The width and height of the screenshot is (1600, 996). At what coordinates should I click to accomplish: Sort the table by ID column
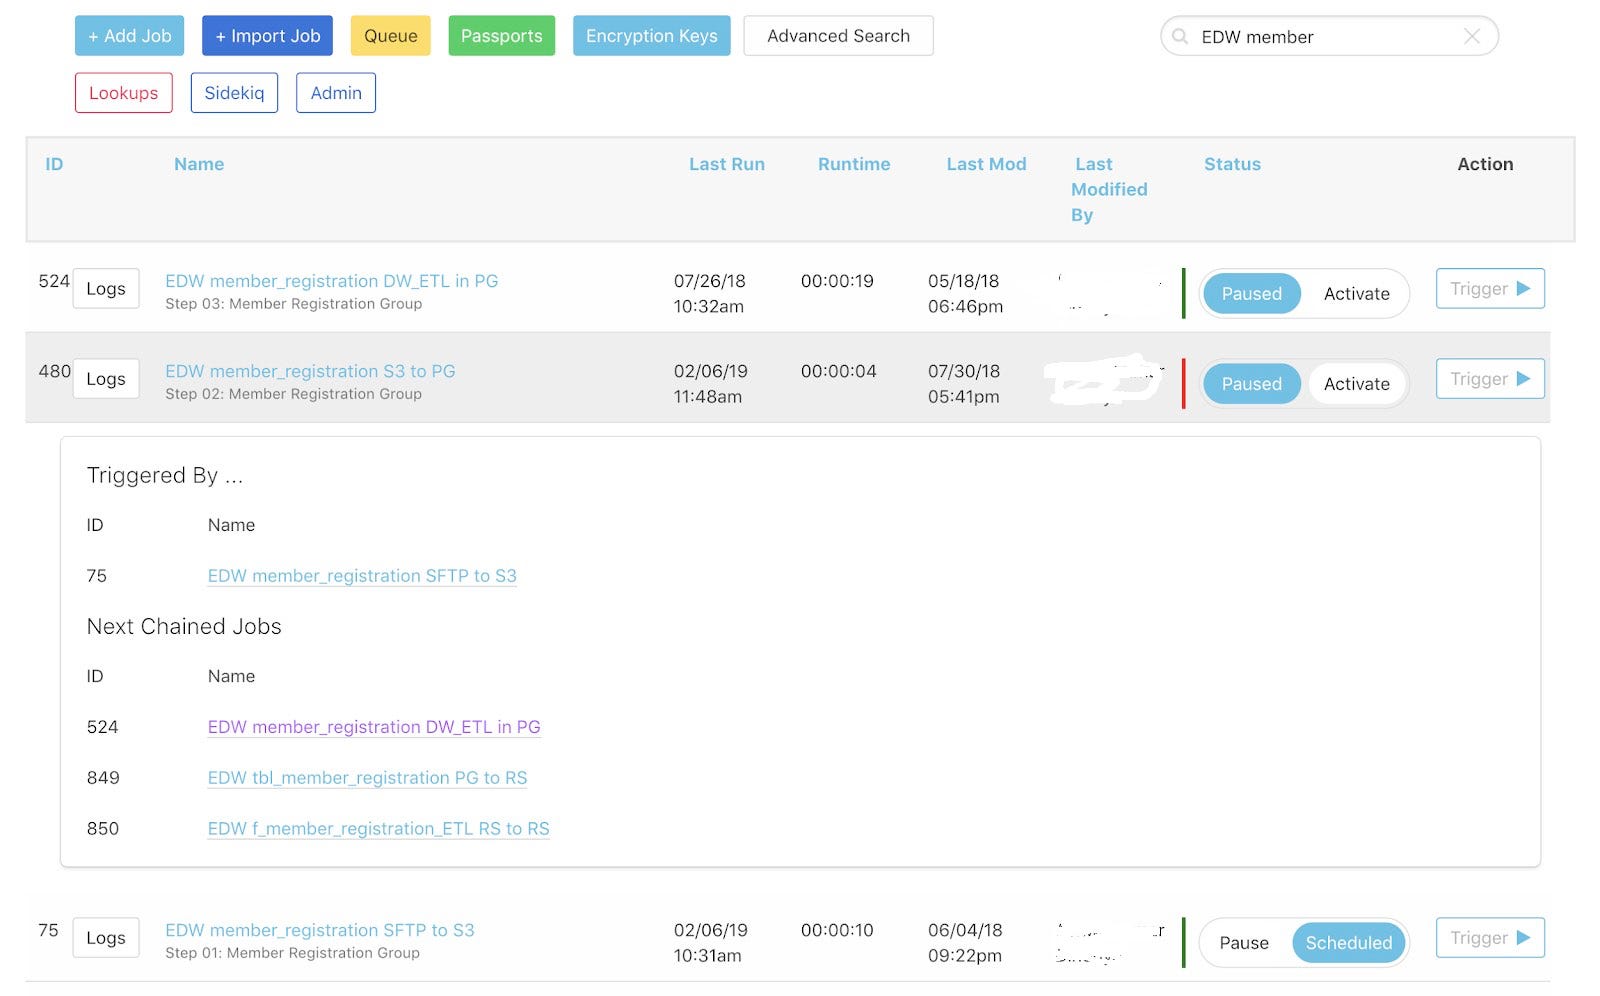pos(54,164)
